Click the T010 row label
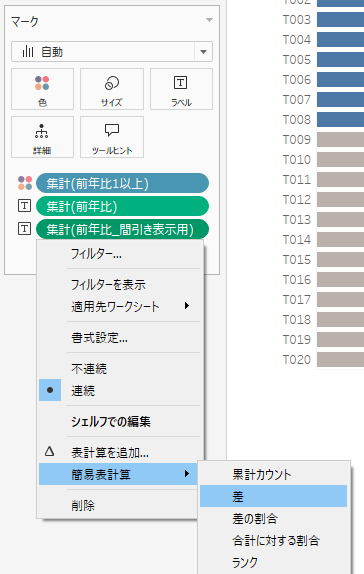 pos(297,160)
